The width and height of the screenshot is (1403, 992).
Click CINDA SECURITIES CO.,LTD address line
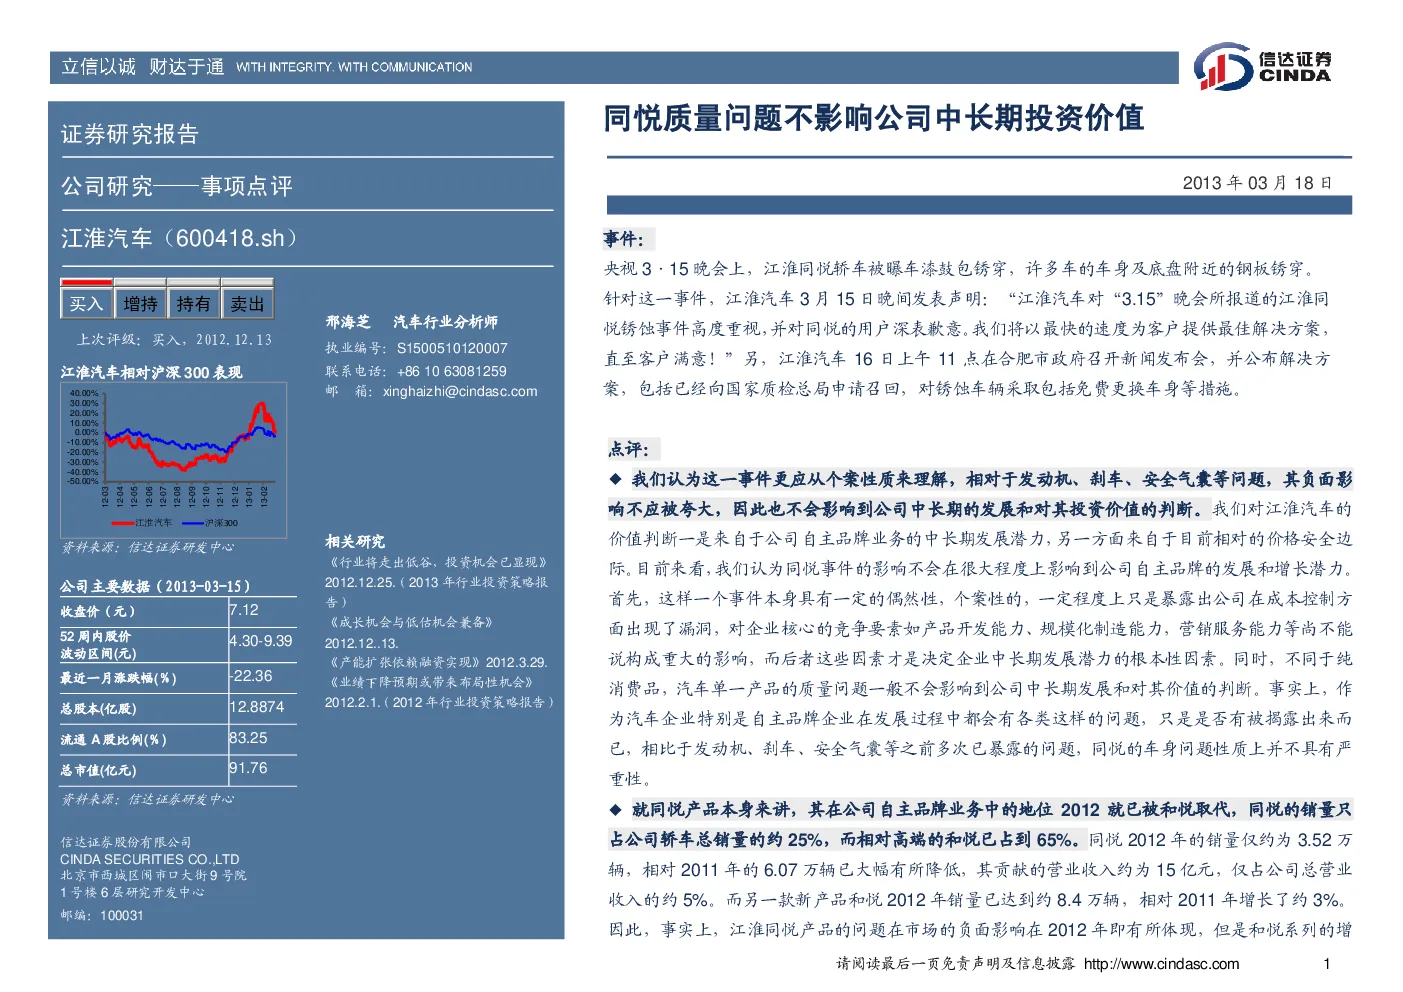click(x=149, y=859)
